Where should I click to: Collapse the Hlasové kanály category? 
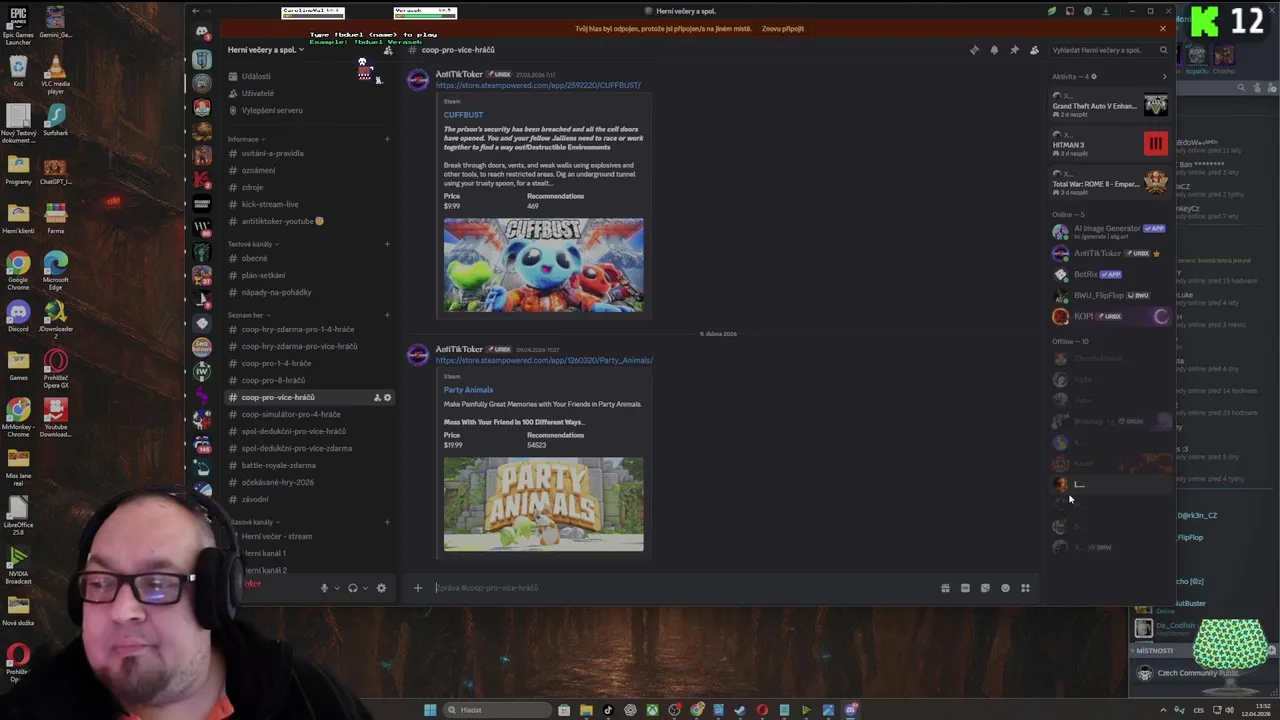point(254,522)
